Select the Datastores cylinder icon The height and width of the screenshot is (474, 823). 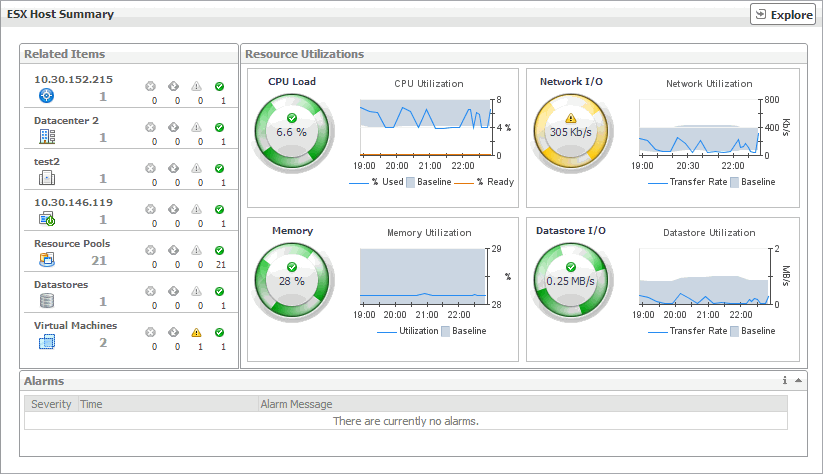pos(46,301)
